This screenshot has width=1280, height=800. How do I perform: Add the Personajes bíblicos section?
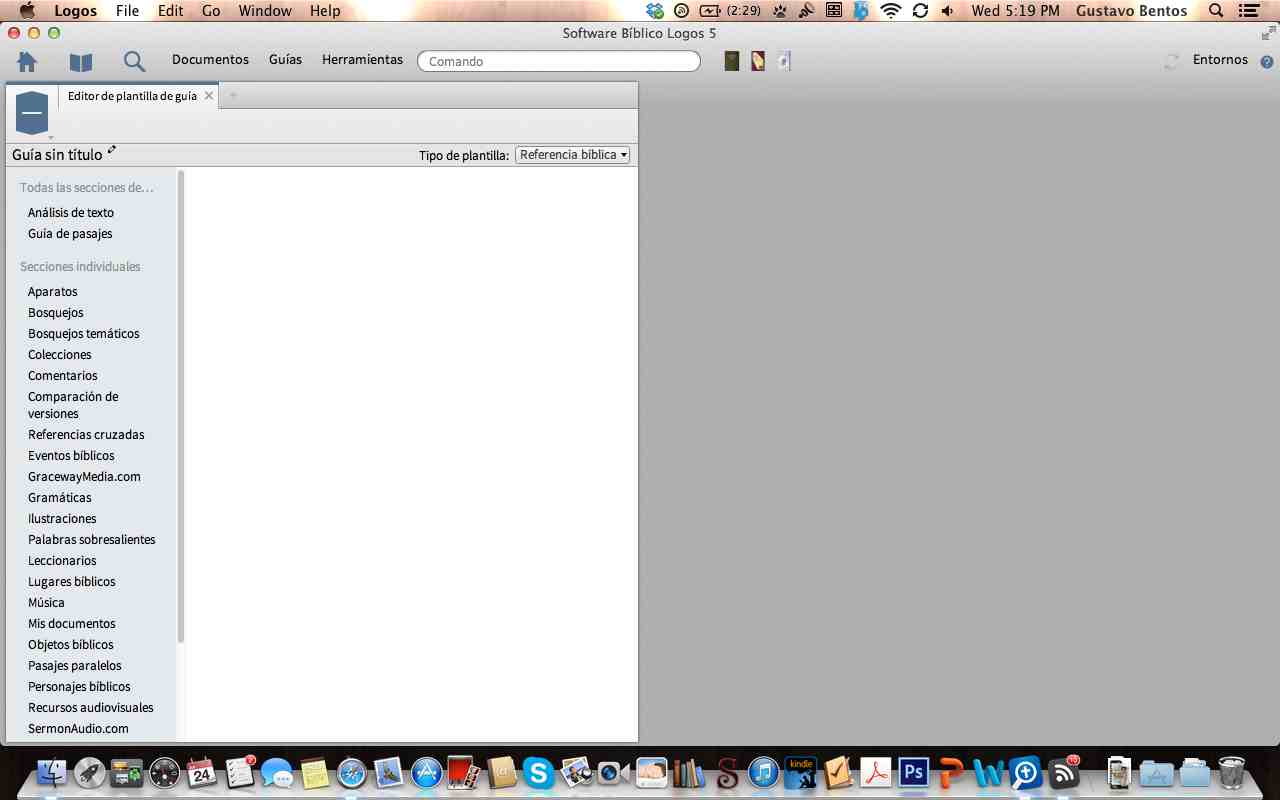coord(79,687)
